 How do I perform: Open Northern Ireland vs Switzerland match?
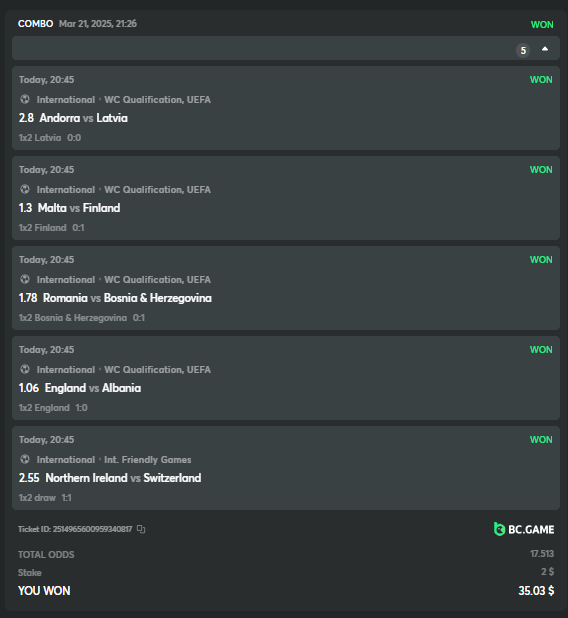[x=123, y=478]
